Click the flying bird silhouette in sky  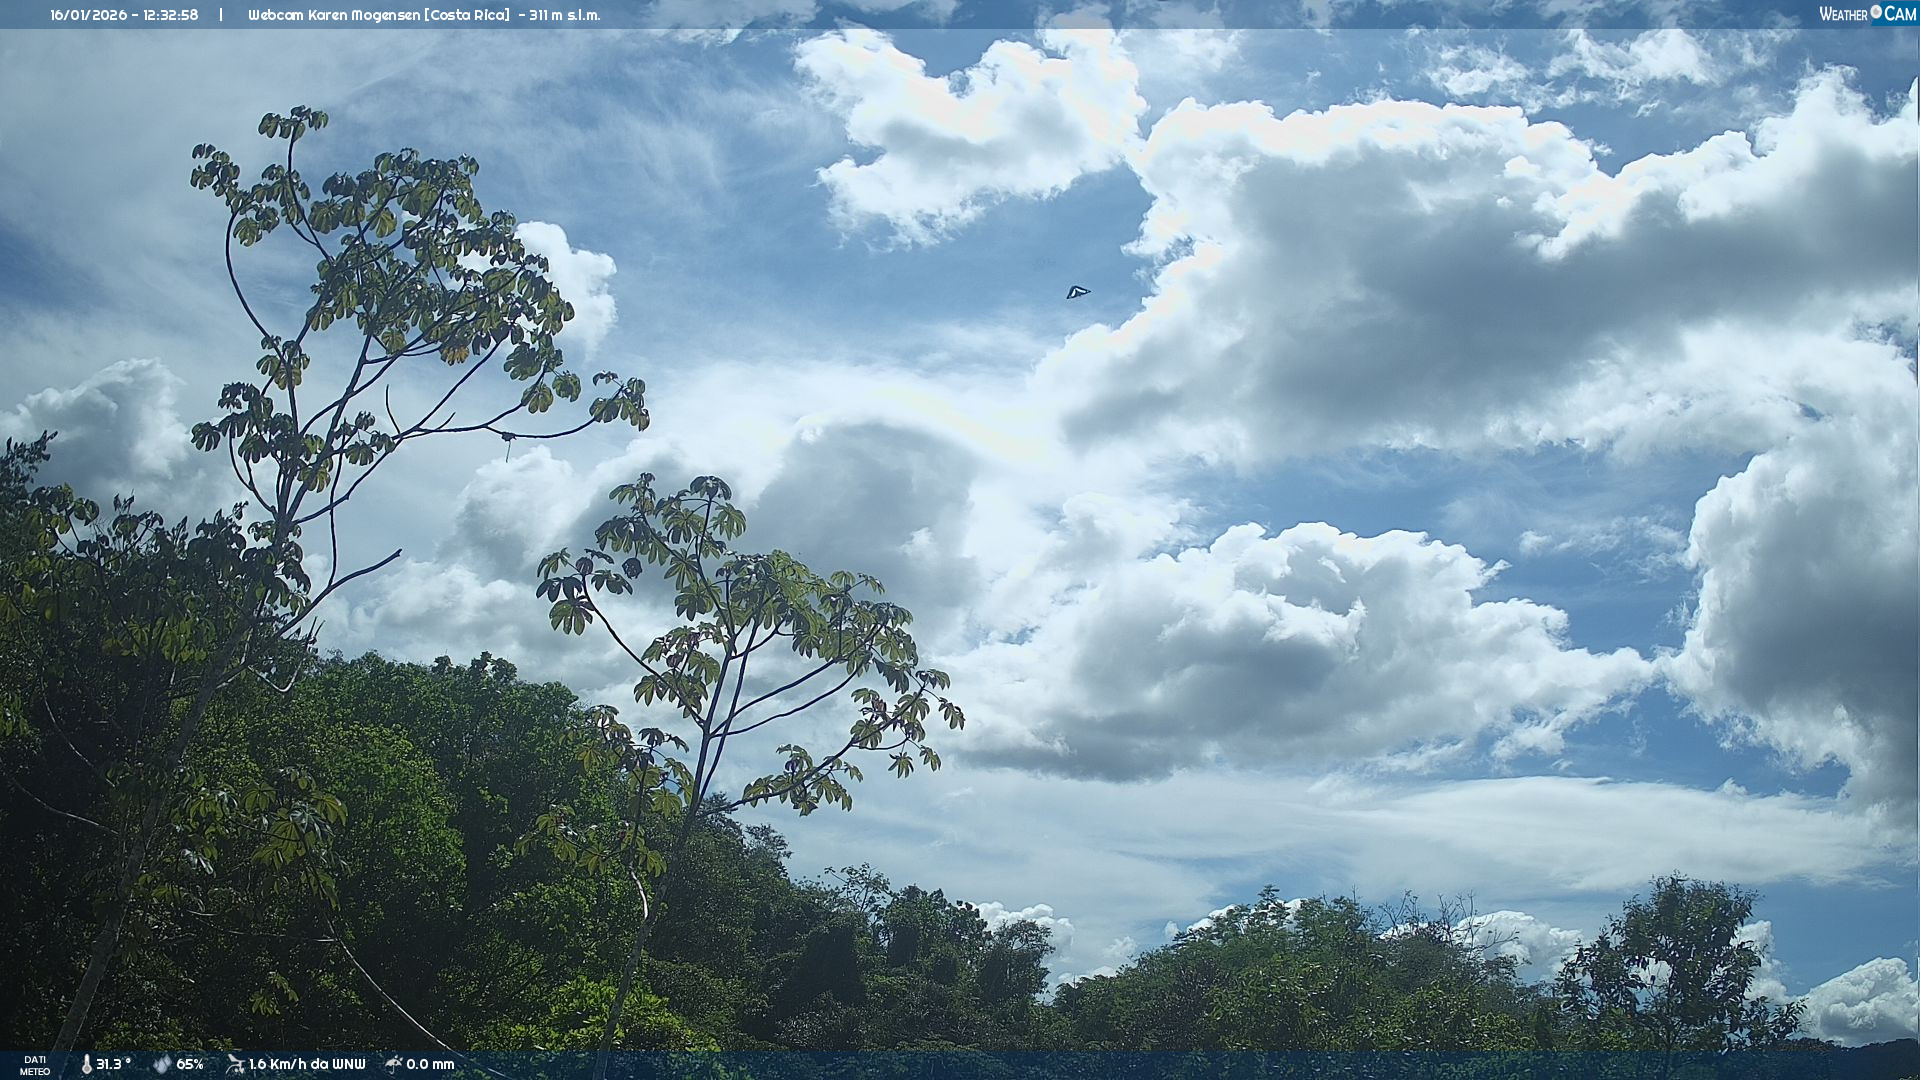[x=1077, y=292]
